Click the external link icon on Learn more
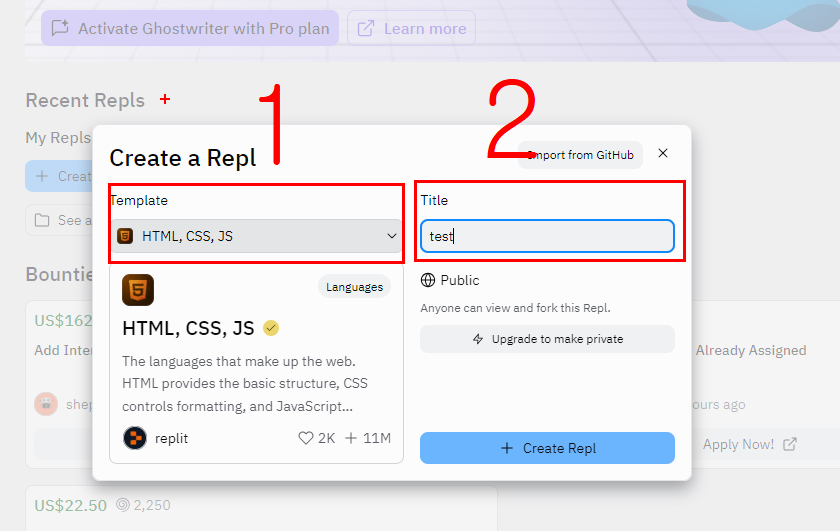 (x=365, y=28)
